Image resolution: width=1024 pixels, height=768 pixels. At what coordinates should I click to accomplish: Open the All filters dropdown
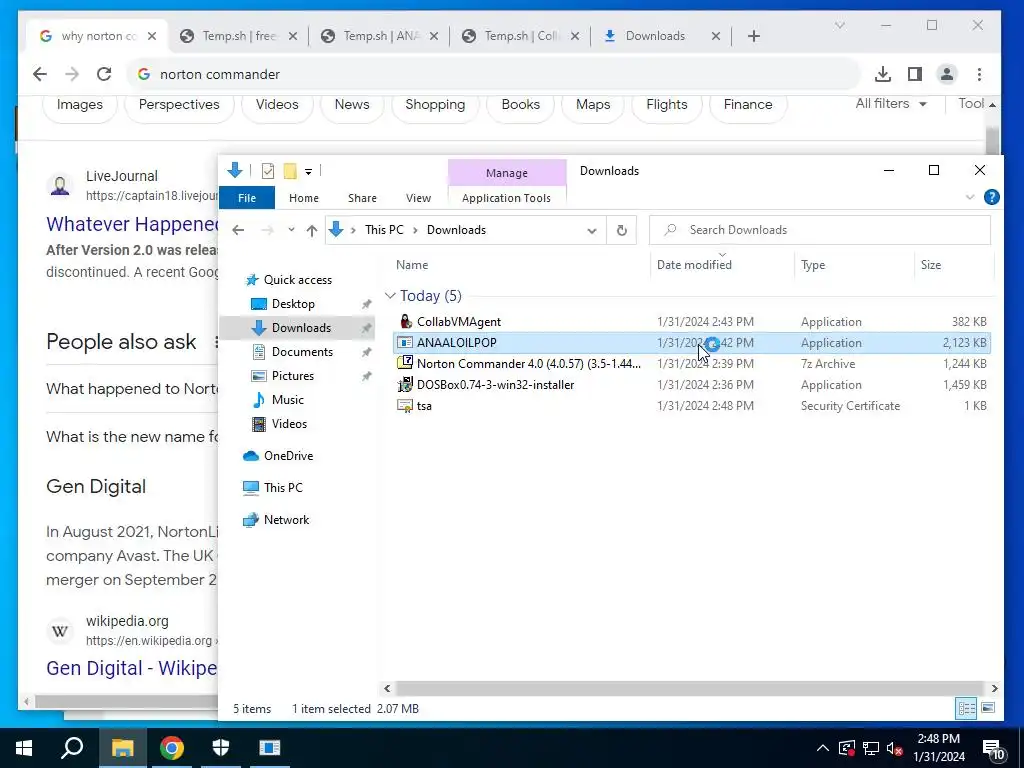pos(891,104)
